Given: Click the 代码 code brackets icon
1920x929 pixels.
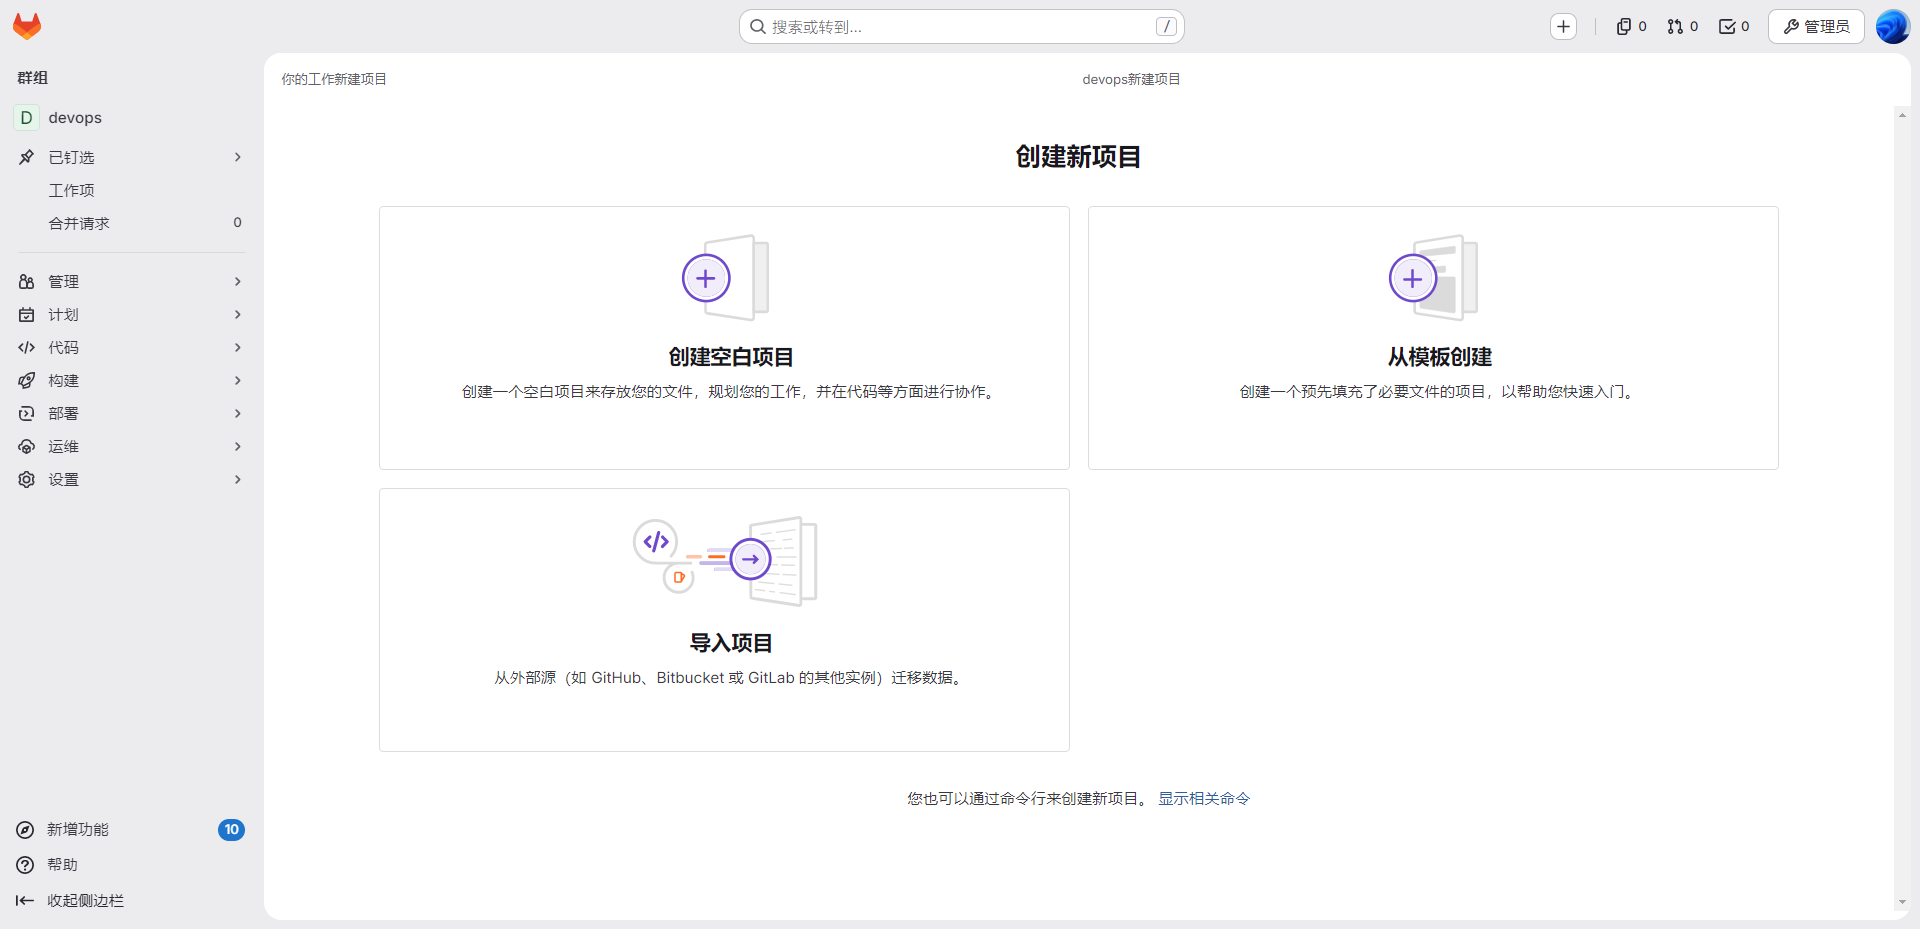Looking at the screenshot, I should tap(27, 348).
